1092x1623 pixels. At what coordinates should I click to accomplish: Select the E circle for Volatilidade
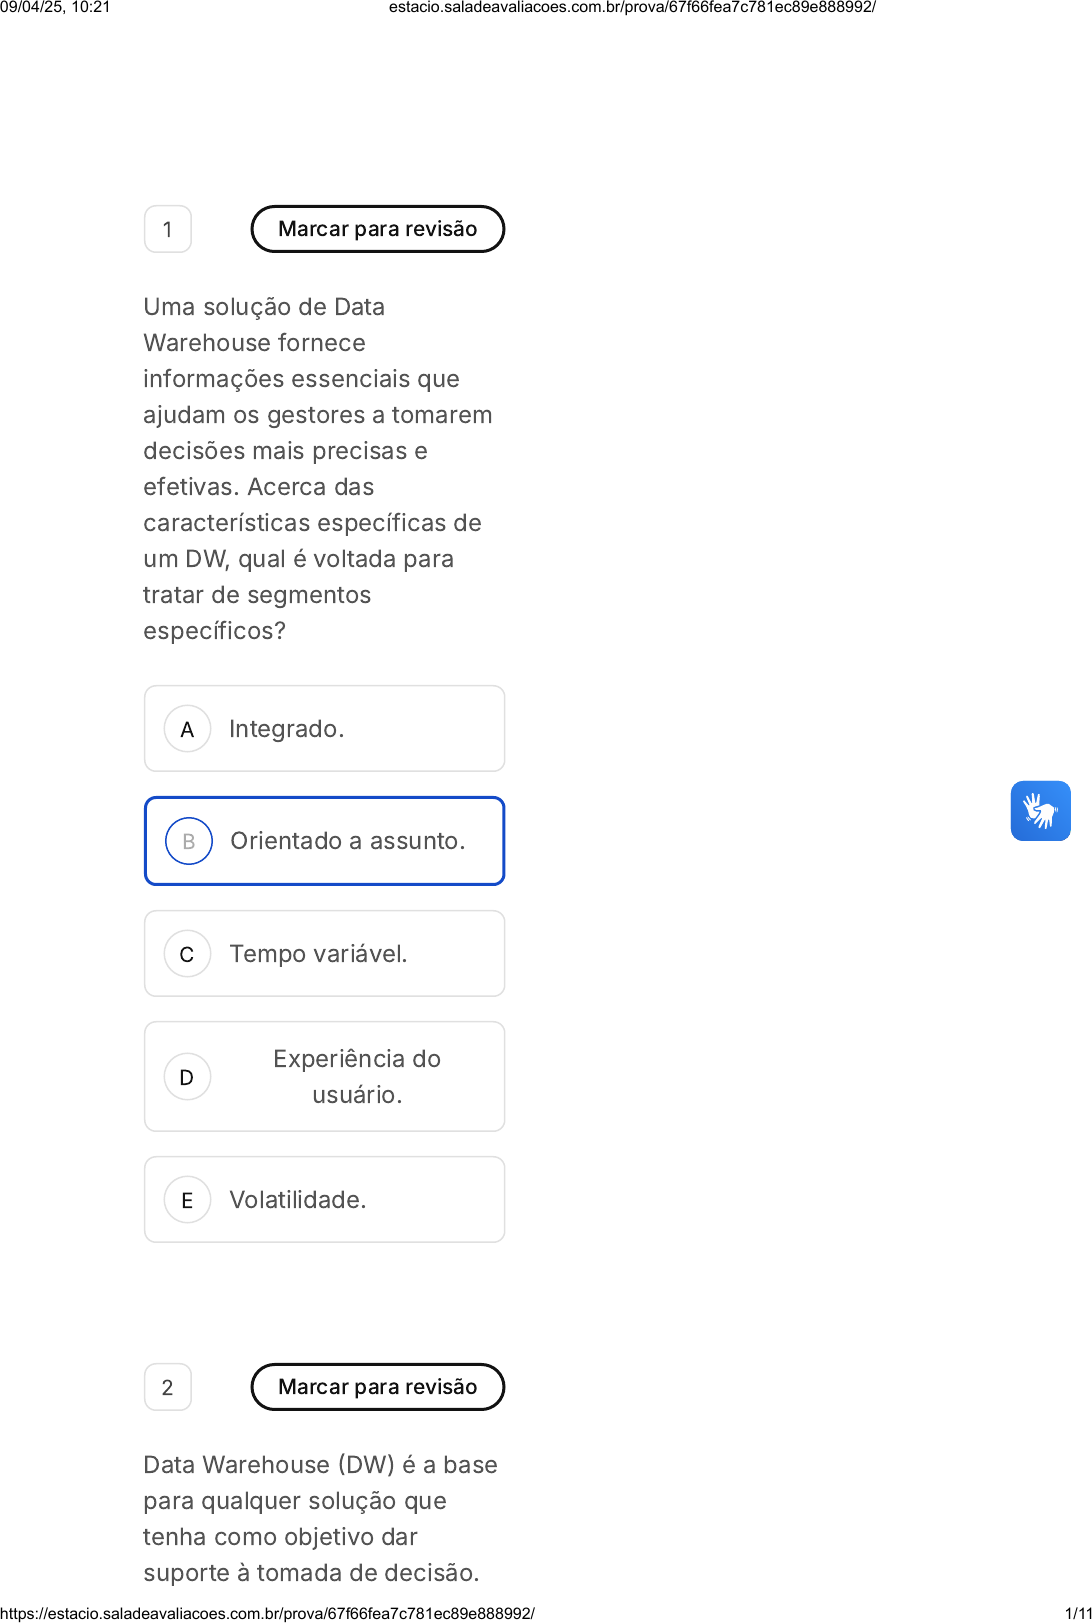tap(187, 1200)
